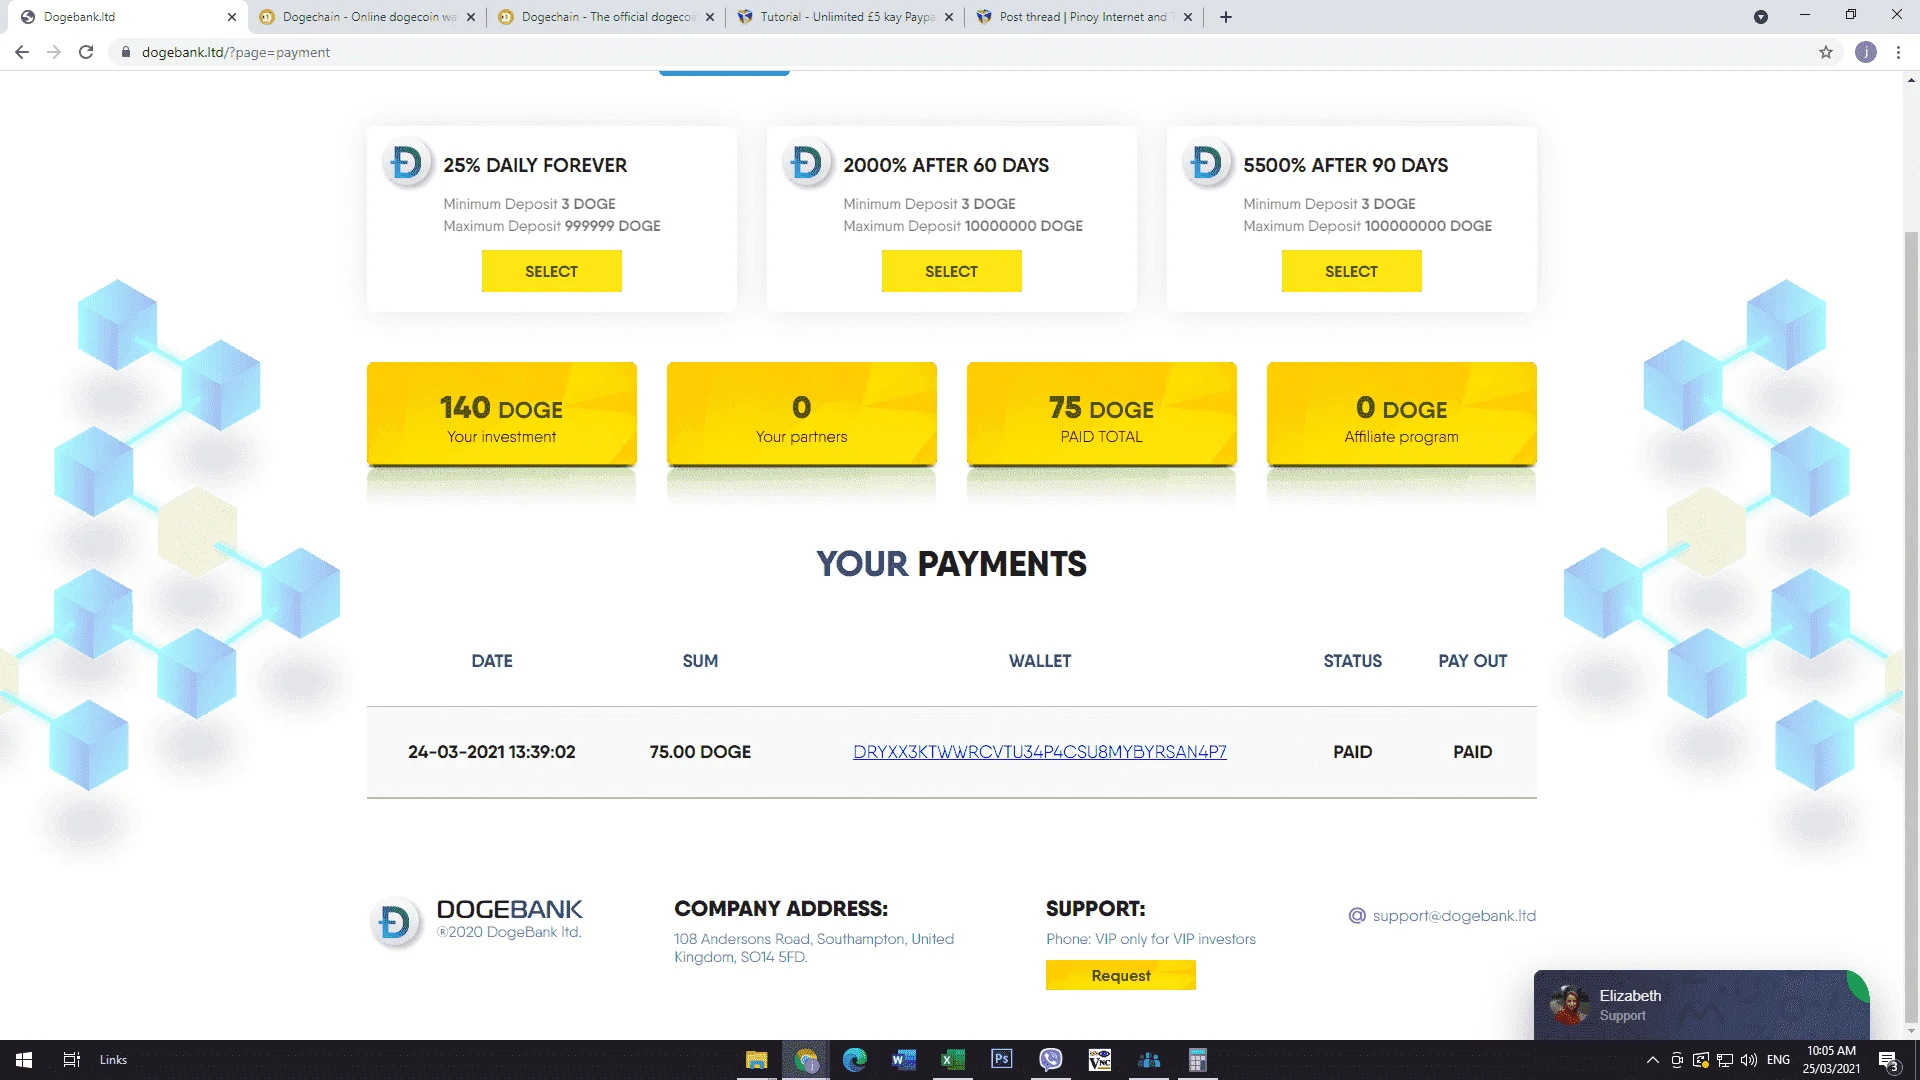
Task: Click the Dogecoin icon on 5500% plan
Action: click(x=1207, y=162)
